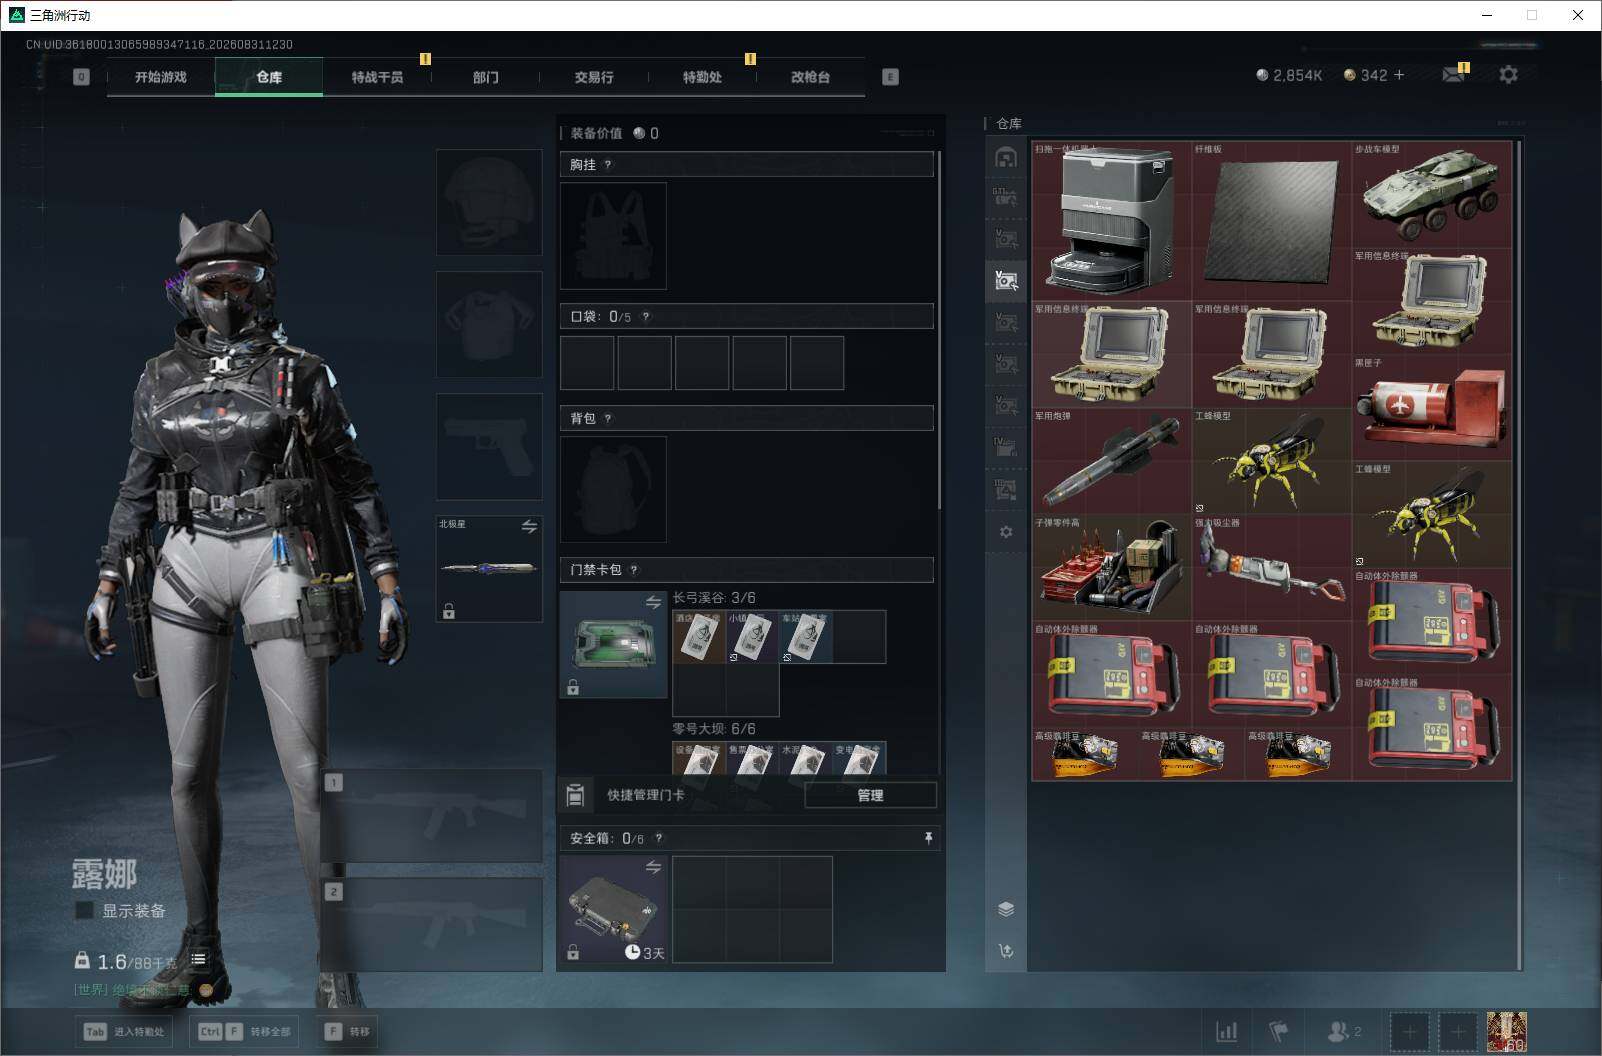Viewport: 1602px width, 1056px height.
Task: Select the empty helmet equipment slot
Action: click(489, 202)
